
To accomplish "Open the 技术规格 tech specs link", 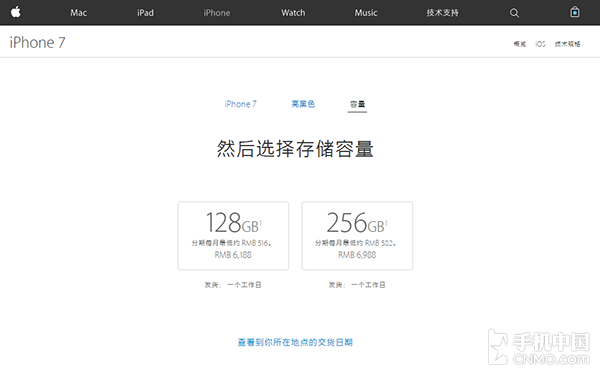I will (567, 44).
